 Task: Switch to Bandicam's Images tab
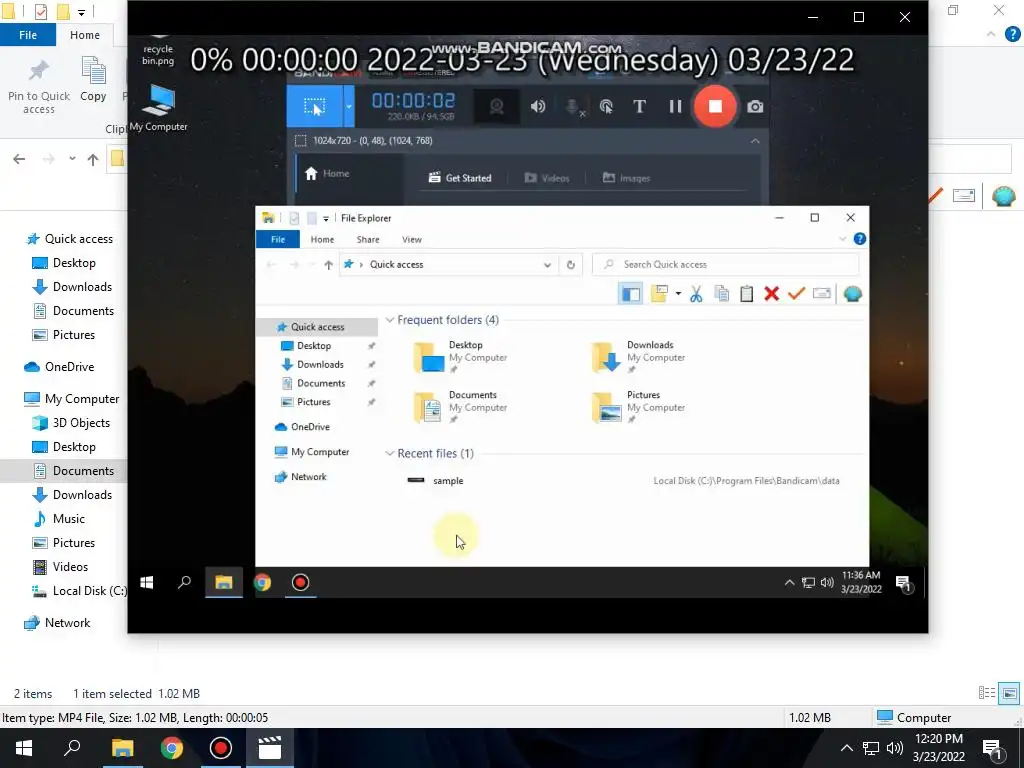point(626,178)
